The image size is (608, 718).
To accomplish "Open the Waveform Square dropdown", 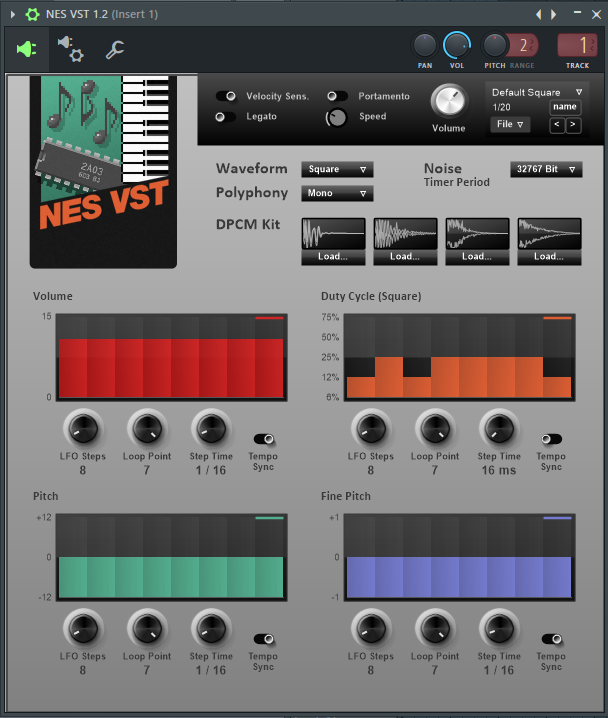I will pyautogui.click(x=337, y=169).
